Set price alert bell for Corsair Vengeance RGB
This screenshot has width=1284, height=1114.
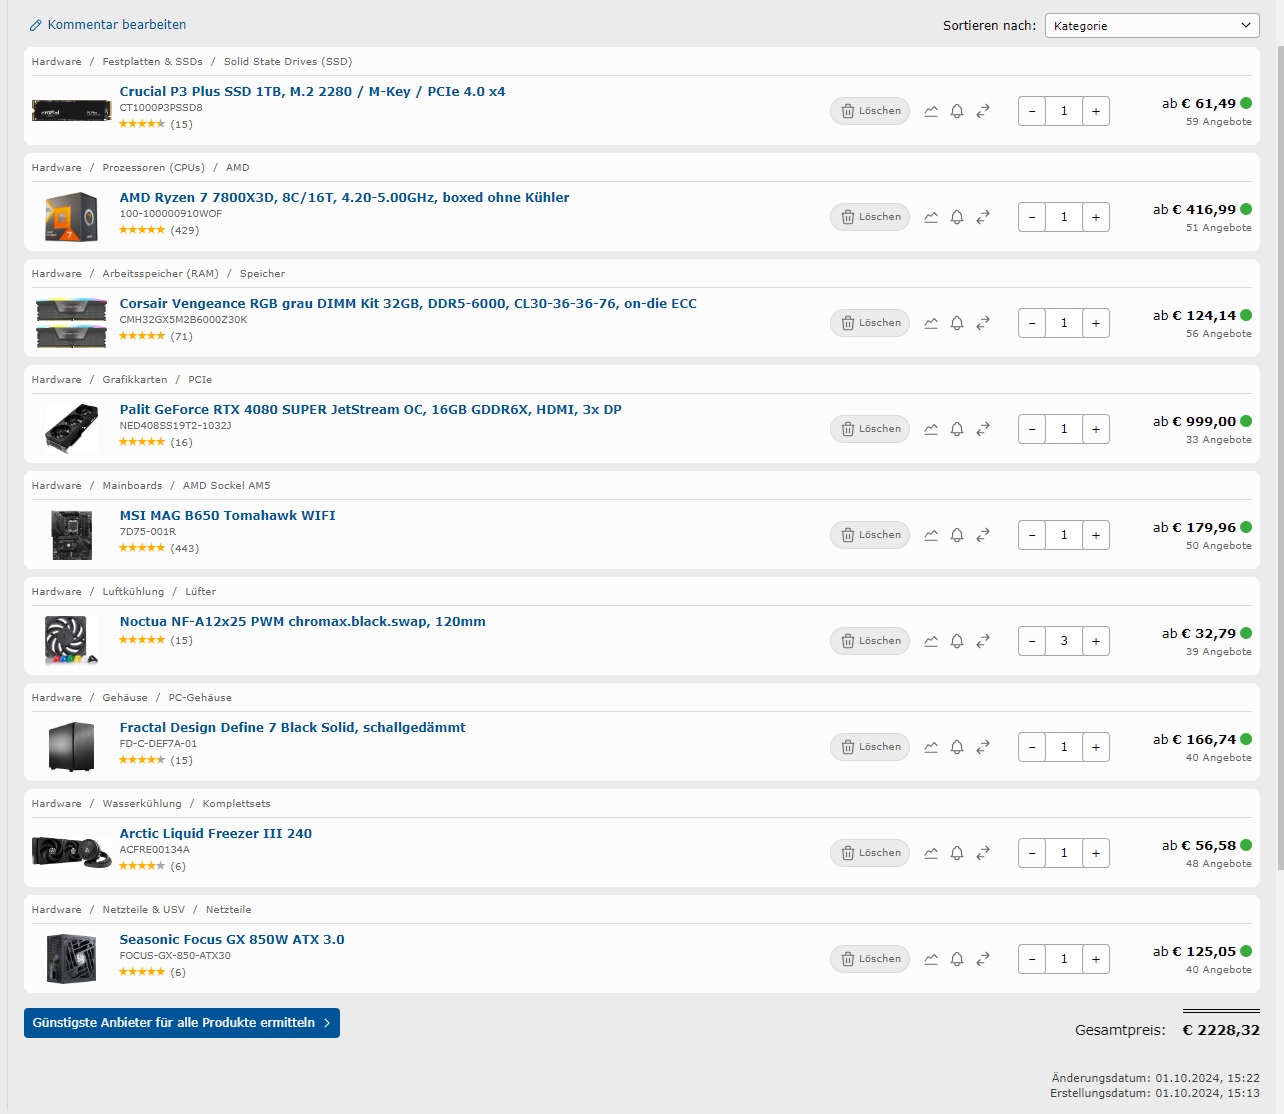point(957,323)
